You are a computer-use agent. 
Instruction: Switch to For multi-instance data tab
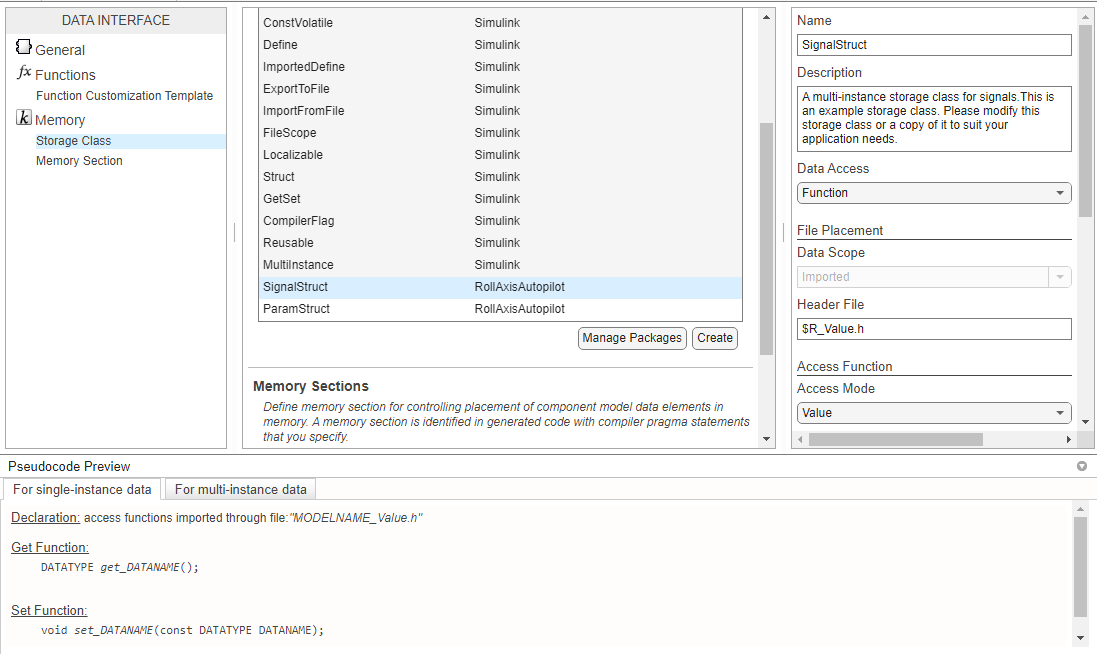pyautogui.click(x=241, y=489)
